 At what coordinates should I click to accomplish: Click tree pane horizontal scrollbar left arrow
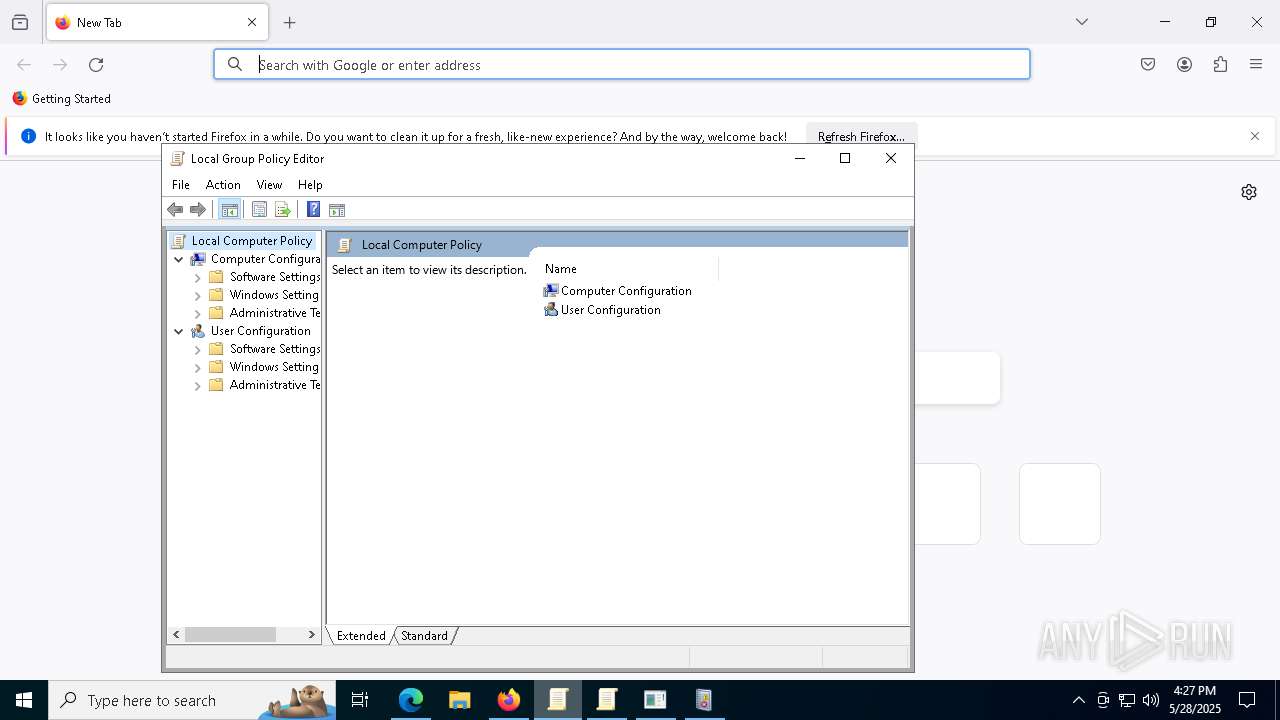click(176, 635)
